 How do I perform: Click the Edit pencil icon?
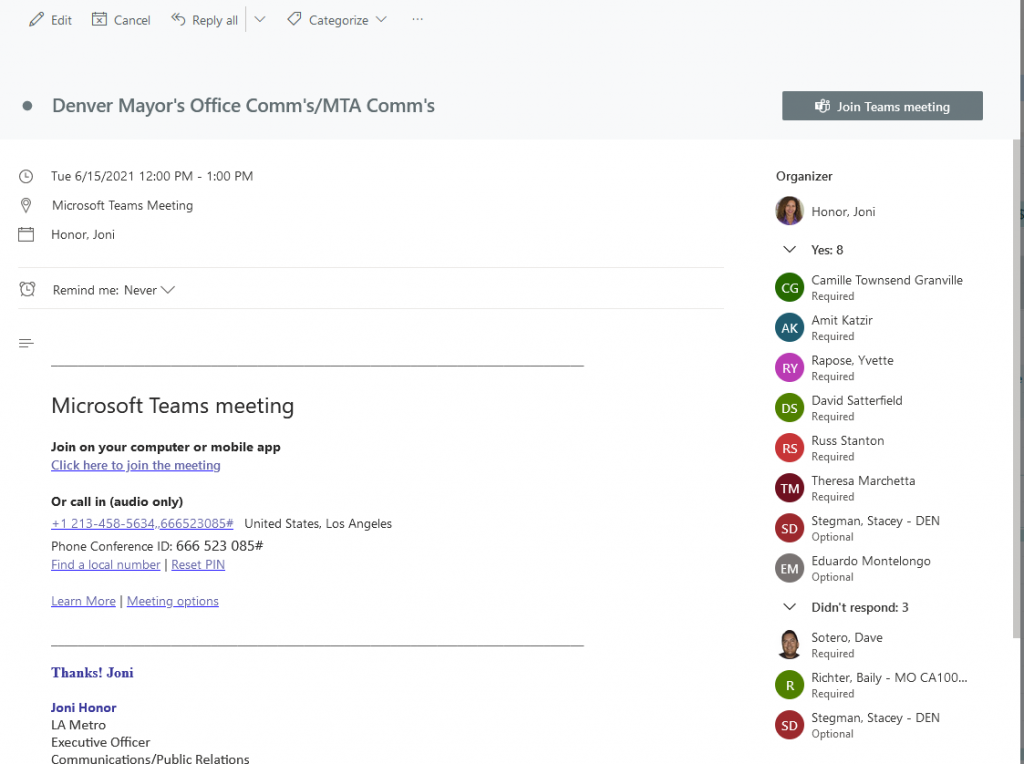coord(36,20)
